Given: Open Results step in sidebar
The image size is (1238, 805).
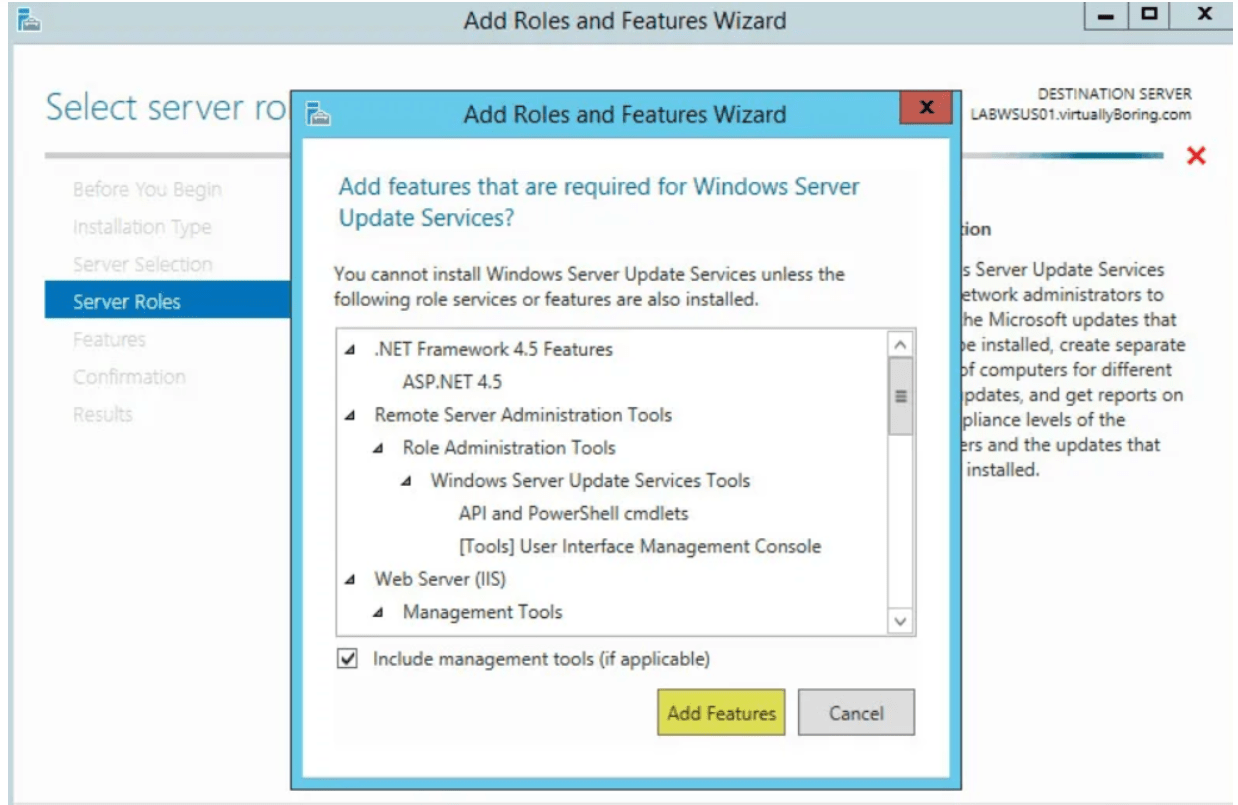Looking at the screenshot, I should tap(102, 414).
